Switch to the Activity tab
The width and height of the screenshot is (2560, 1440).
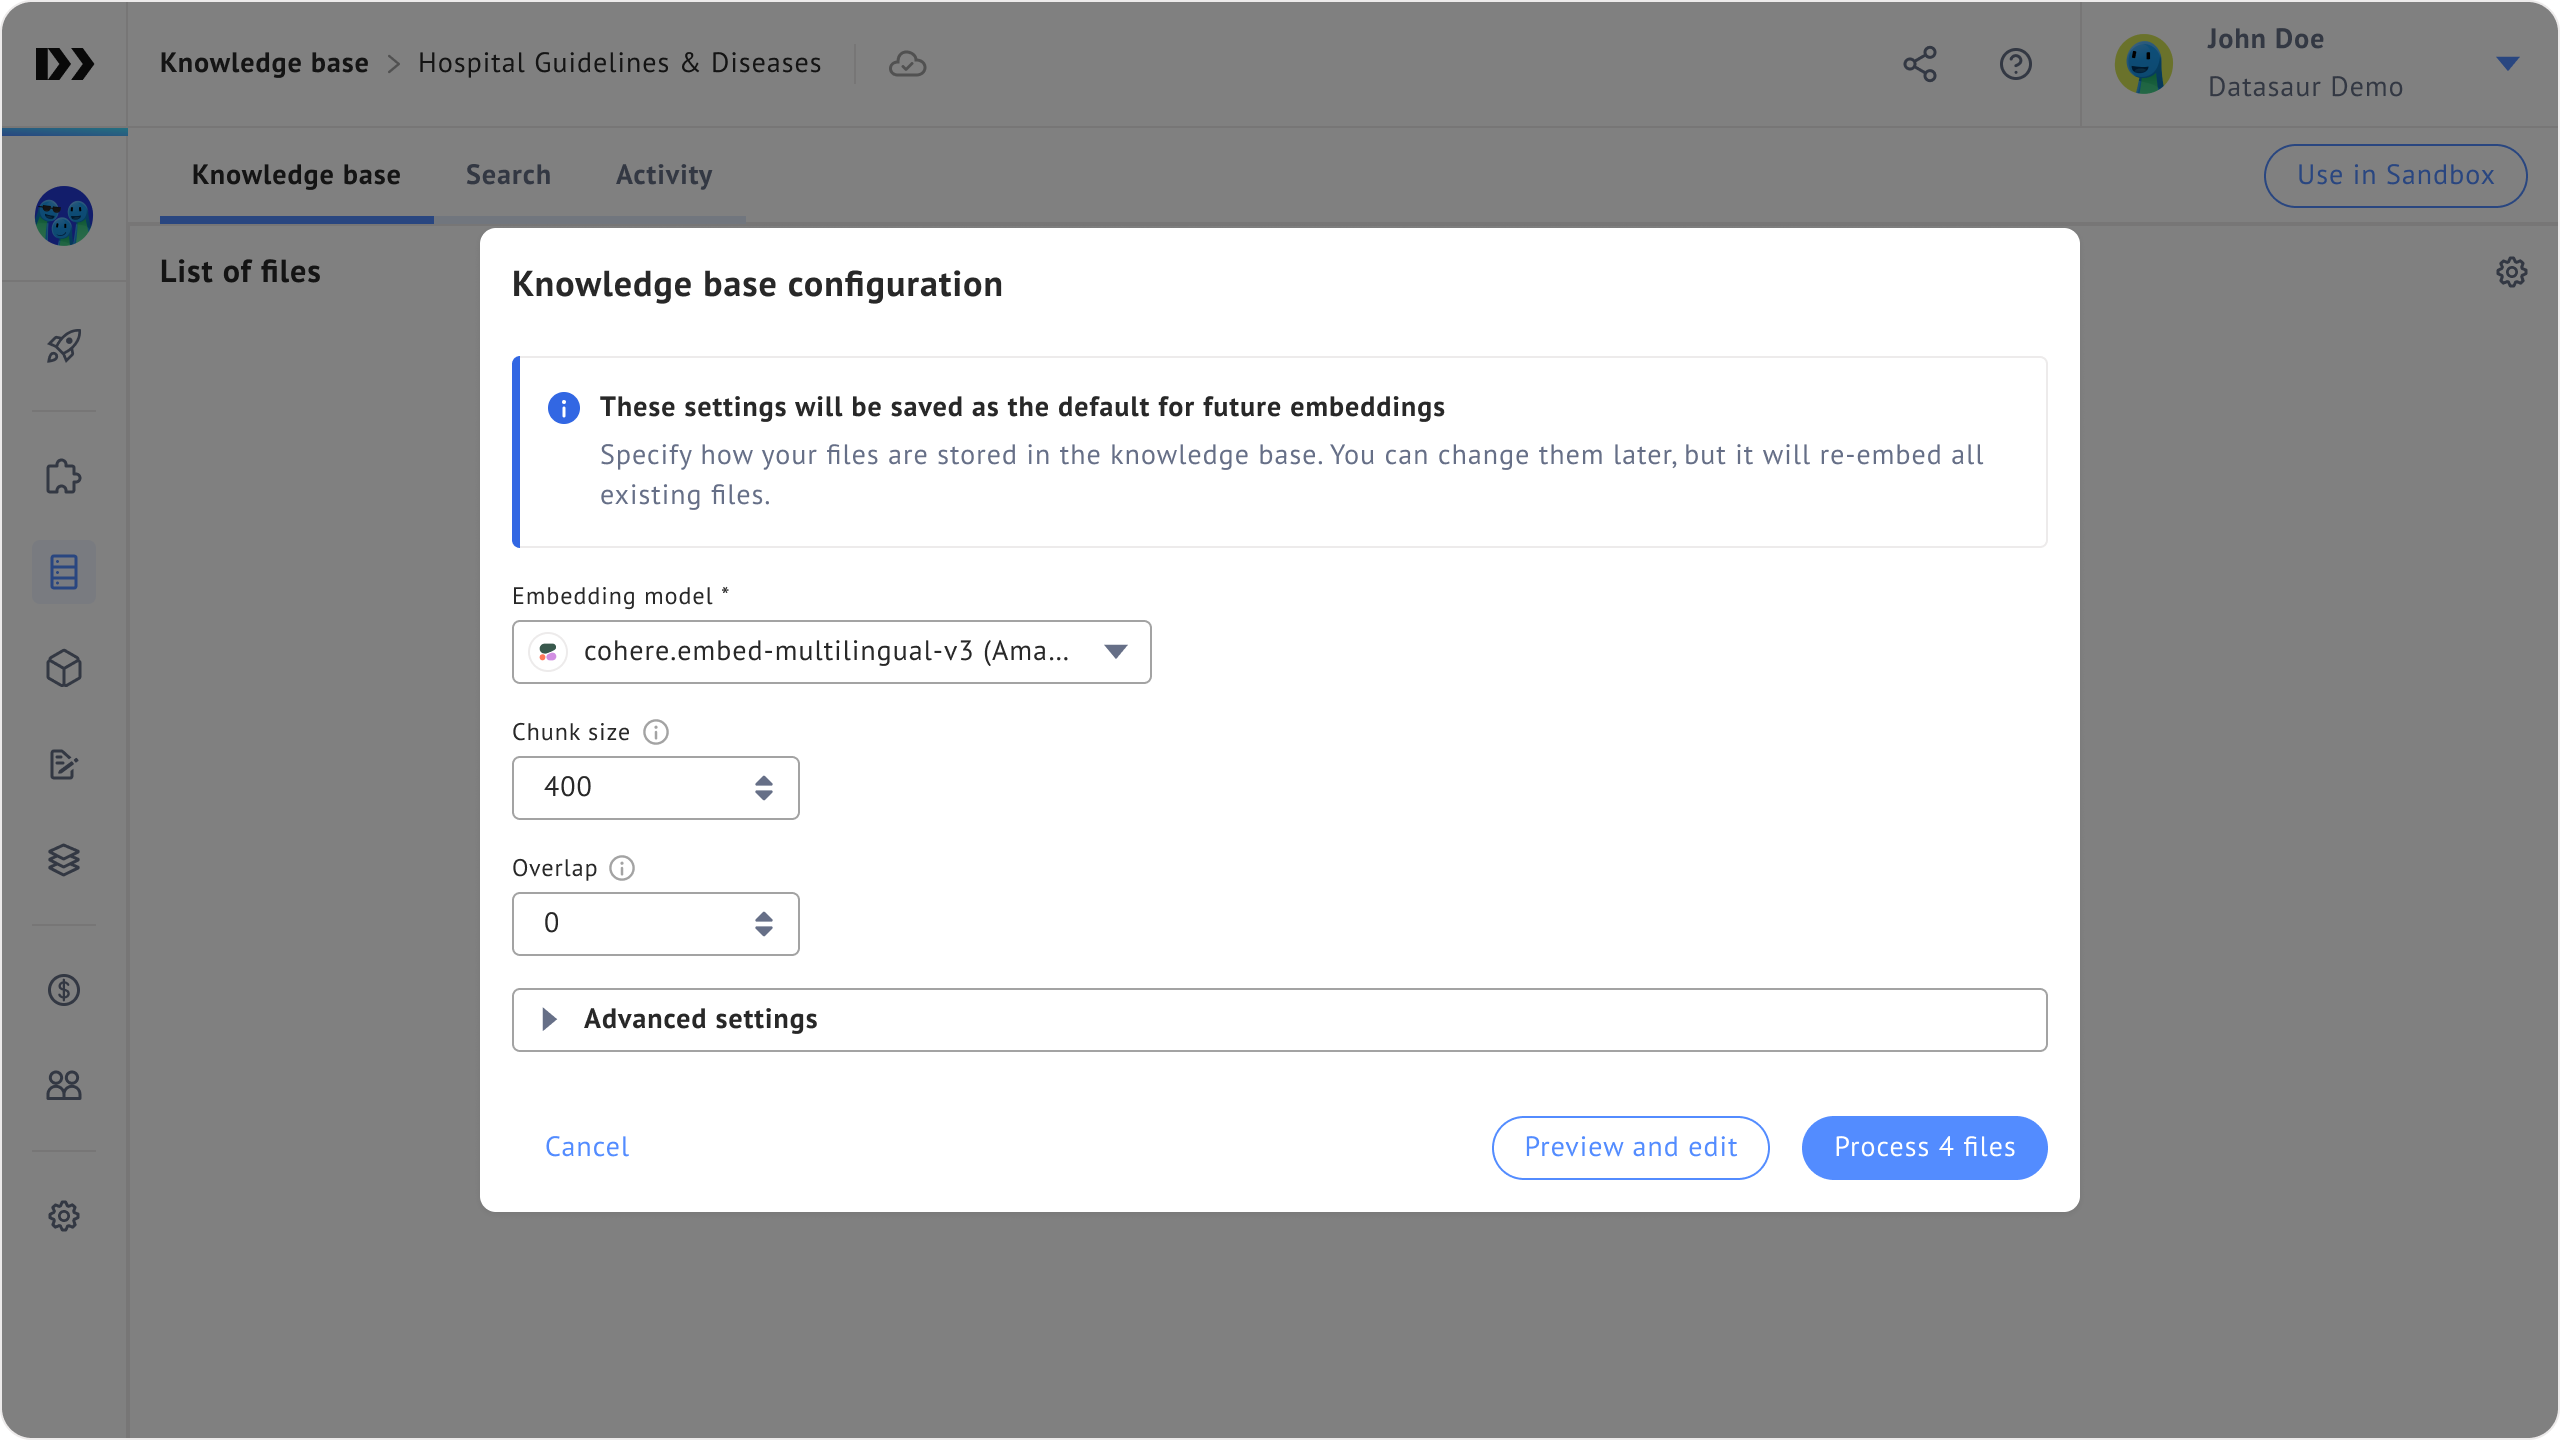pos(664,175)
